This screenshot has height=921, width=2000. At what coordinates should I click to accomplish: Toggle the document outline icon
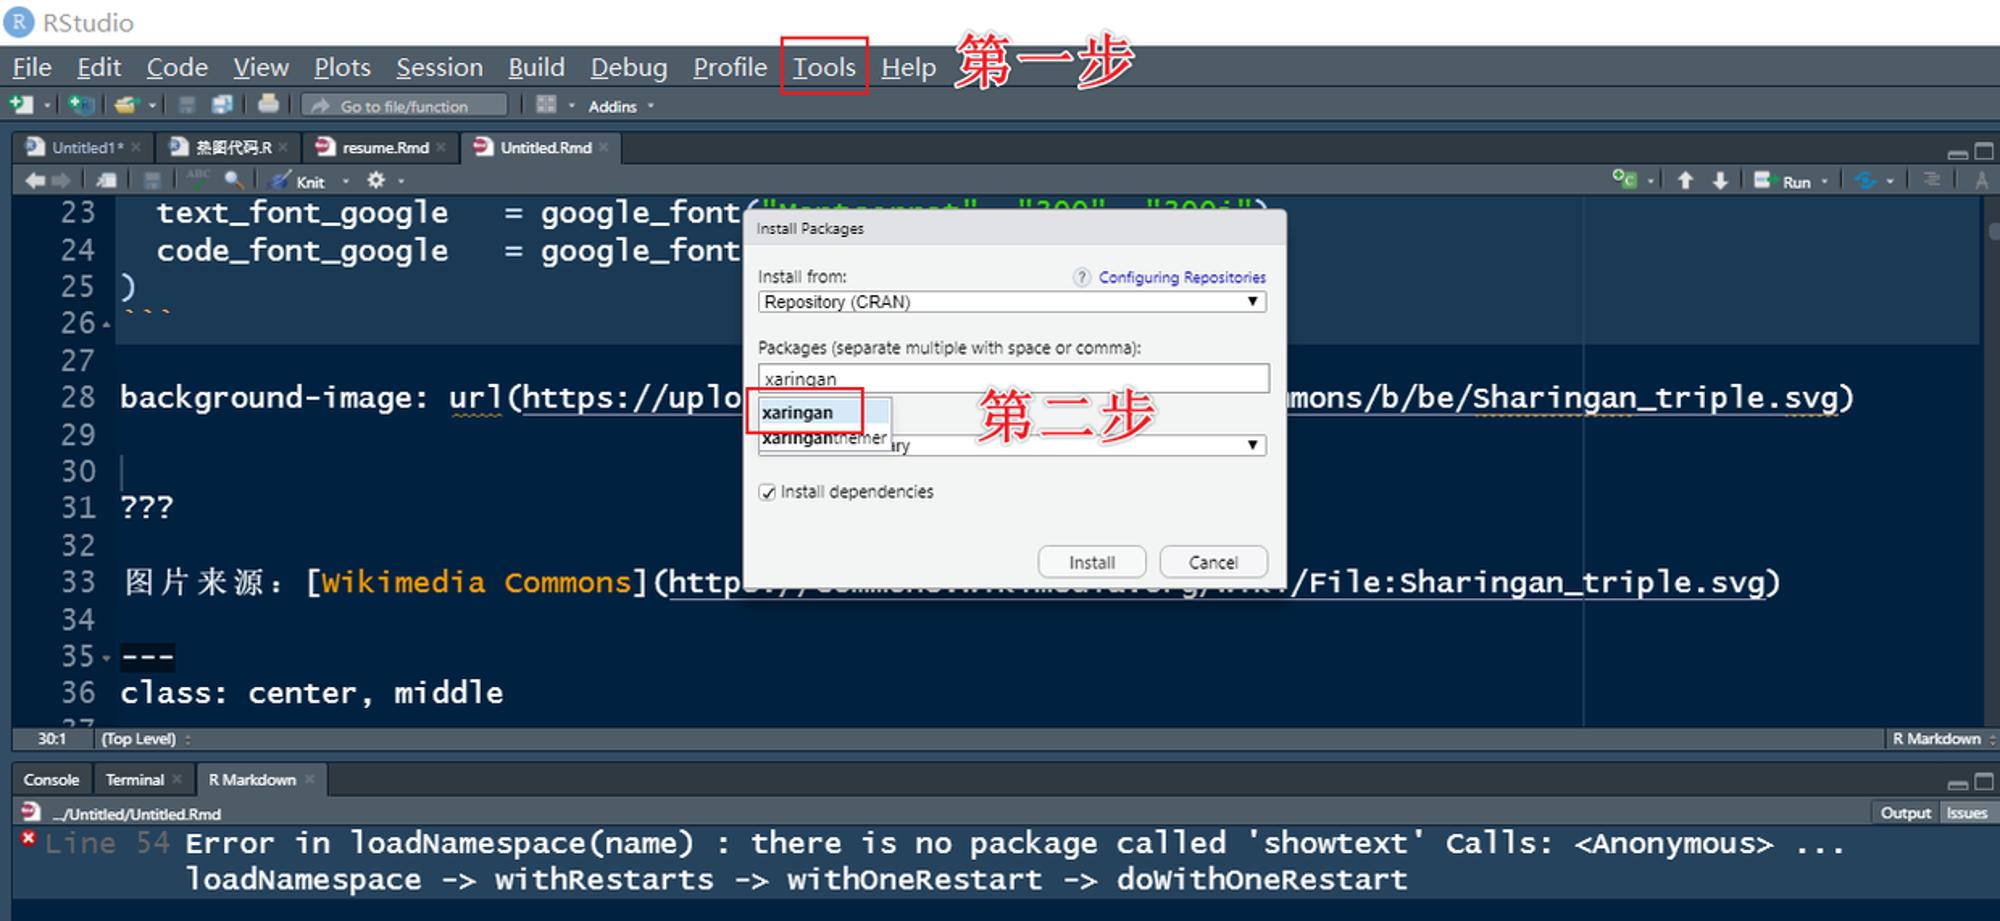click(1932, 180)
